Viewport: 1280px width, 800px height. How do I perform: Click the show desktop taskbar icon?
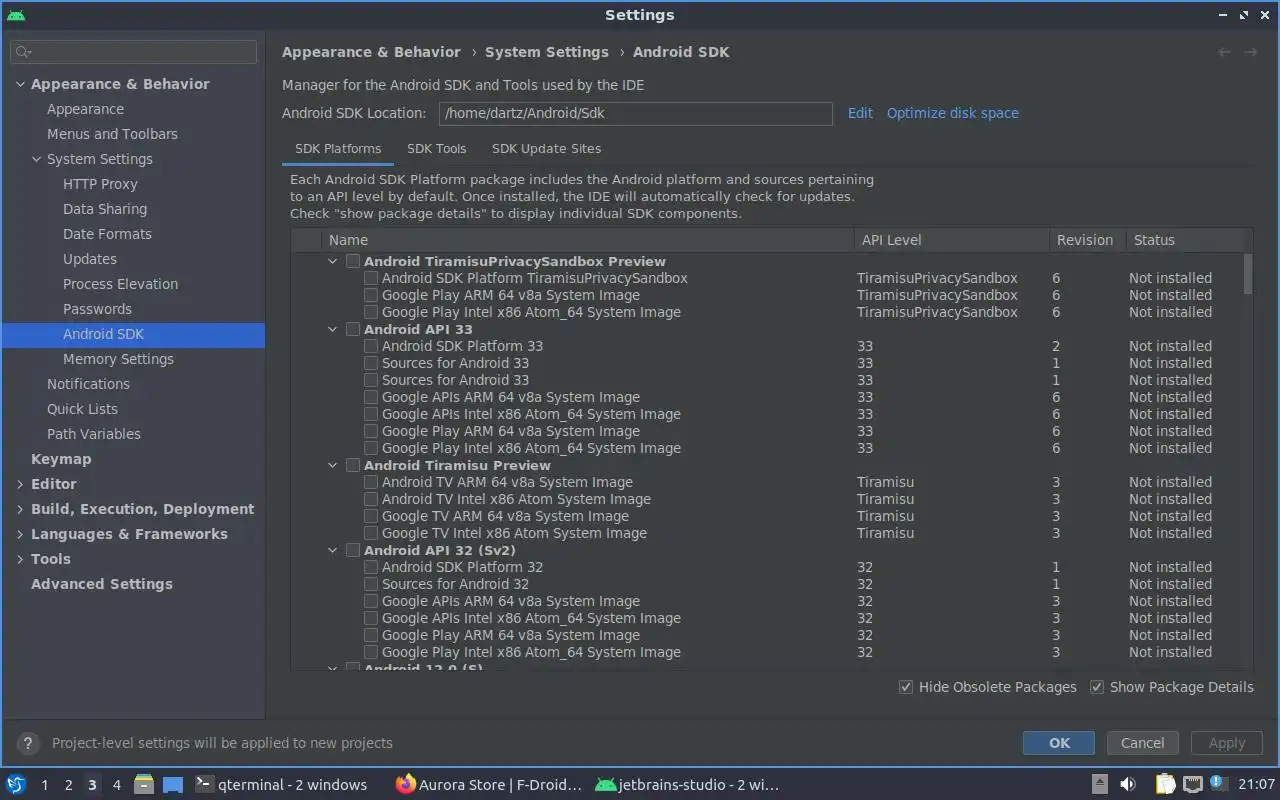click(x=173, y=784)
